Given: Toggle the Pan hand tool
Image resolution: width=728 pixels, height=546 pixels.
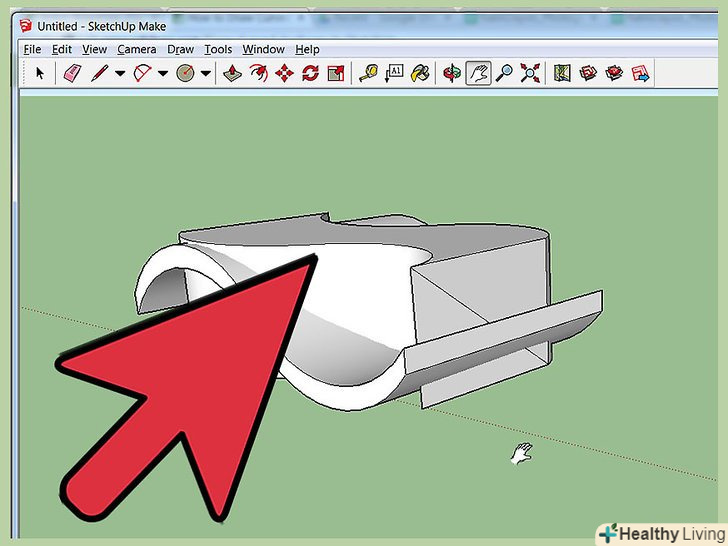Looking at the screenshot, I should click(479, 73).
